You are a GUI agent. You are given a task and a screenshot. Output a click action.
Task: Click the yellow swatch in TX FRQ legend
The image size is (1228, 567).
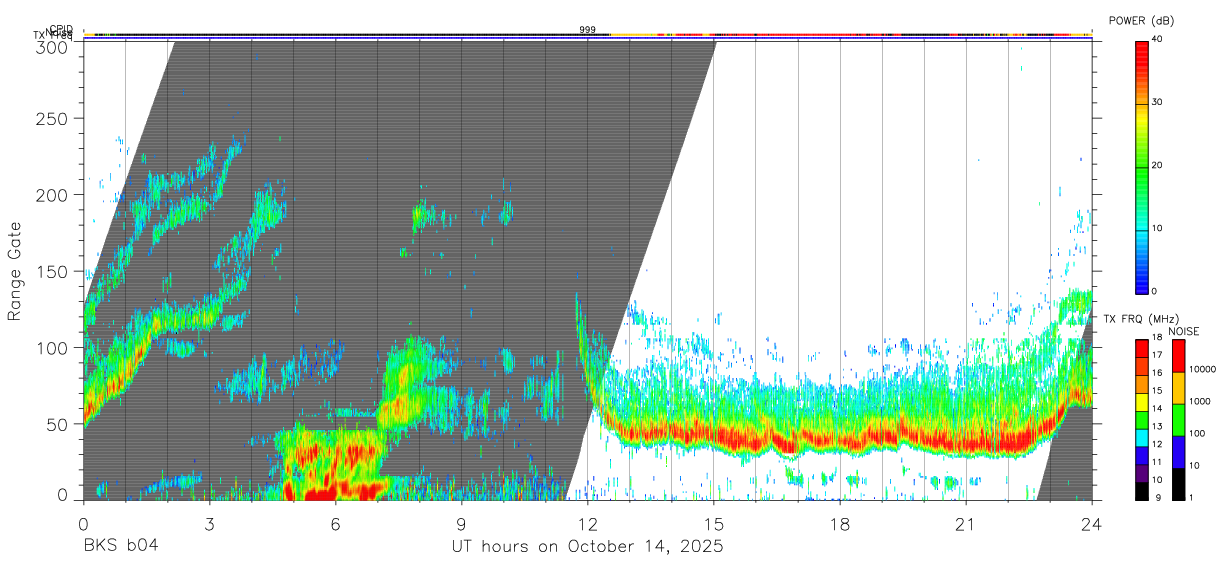point(1141,403)
